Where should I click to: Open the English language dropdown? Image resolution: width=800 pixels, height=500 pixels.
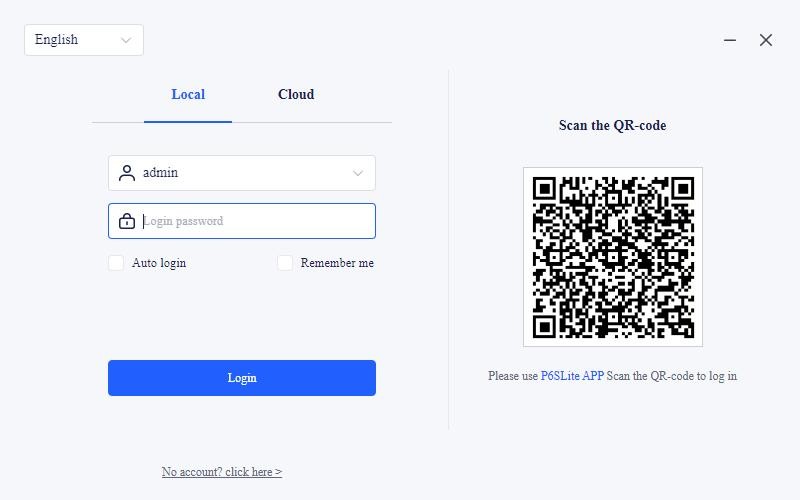pyautogui.click(x=83, y=40)
